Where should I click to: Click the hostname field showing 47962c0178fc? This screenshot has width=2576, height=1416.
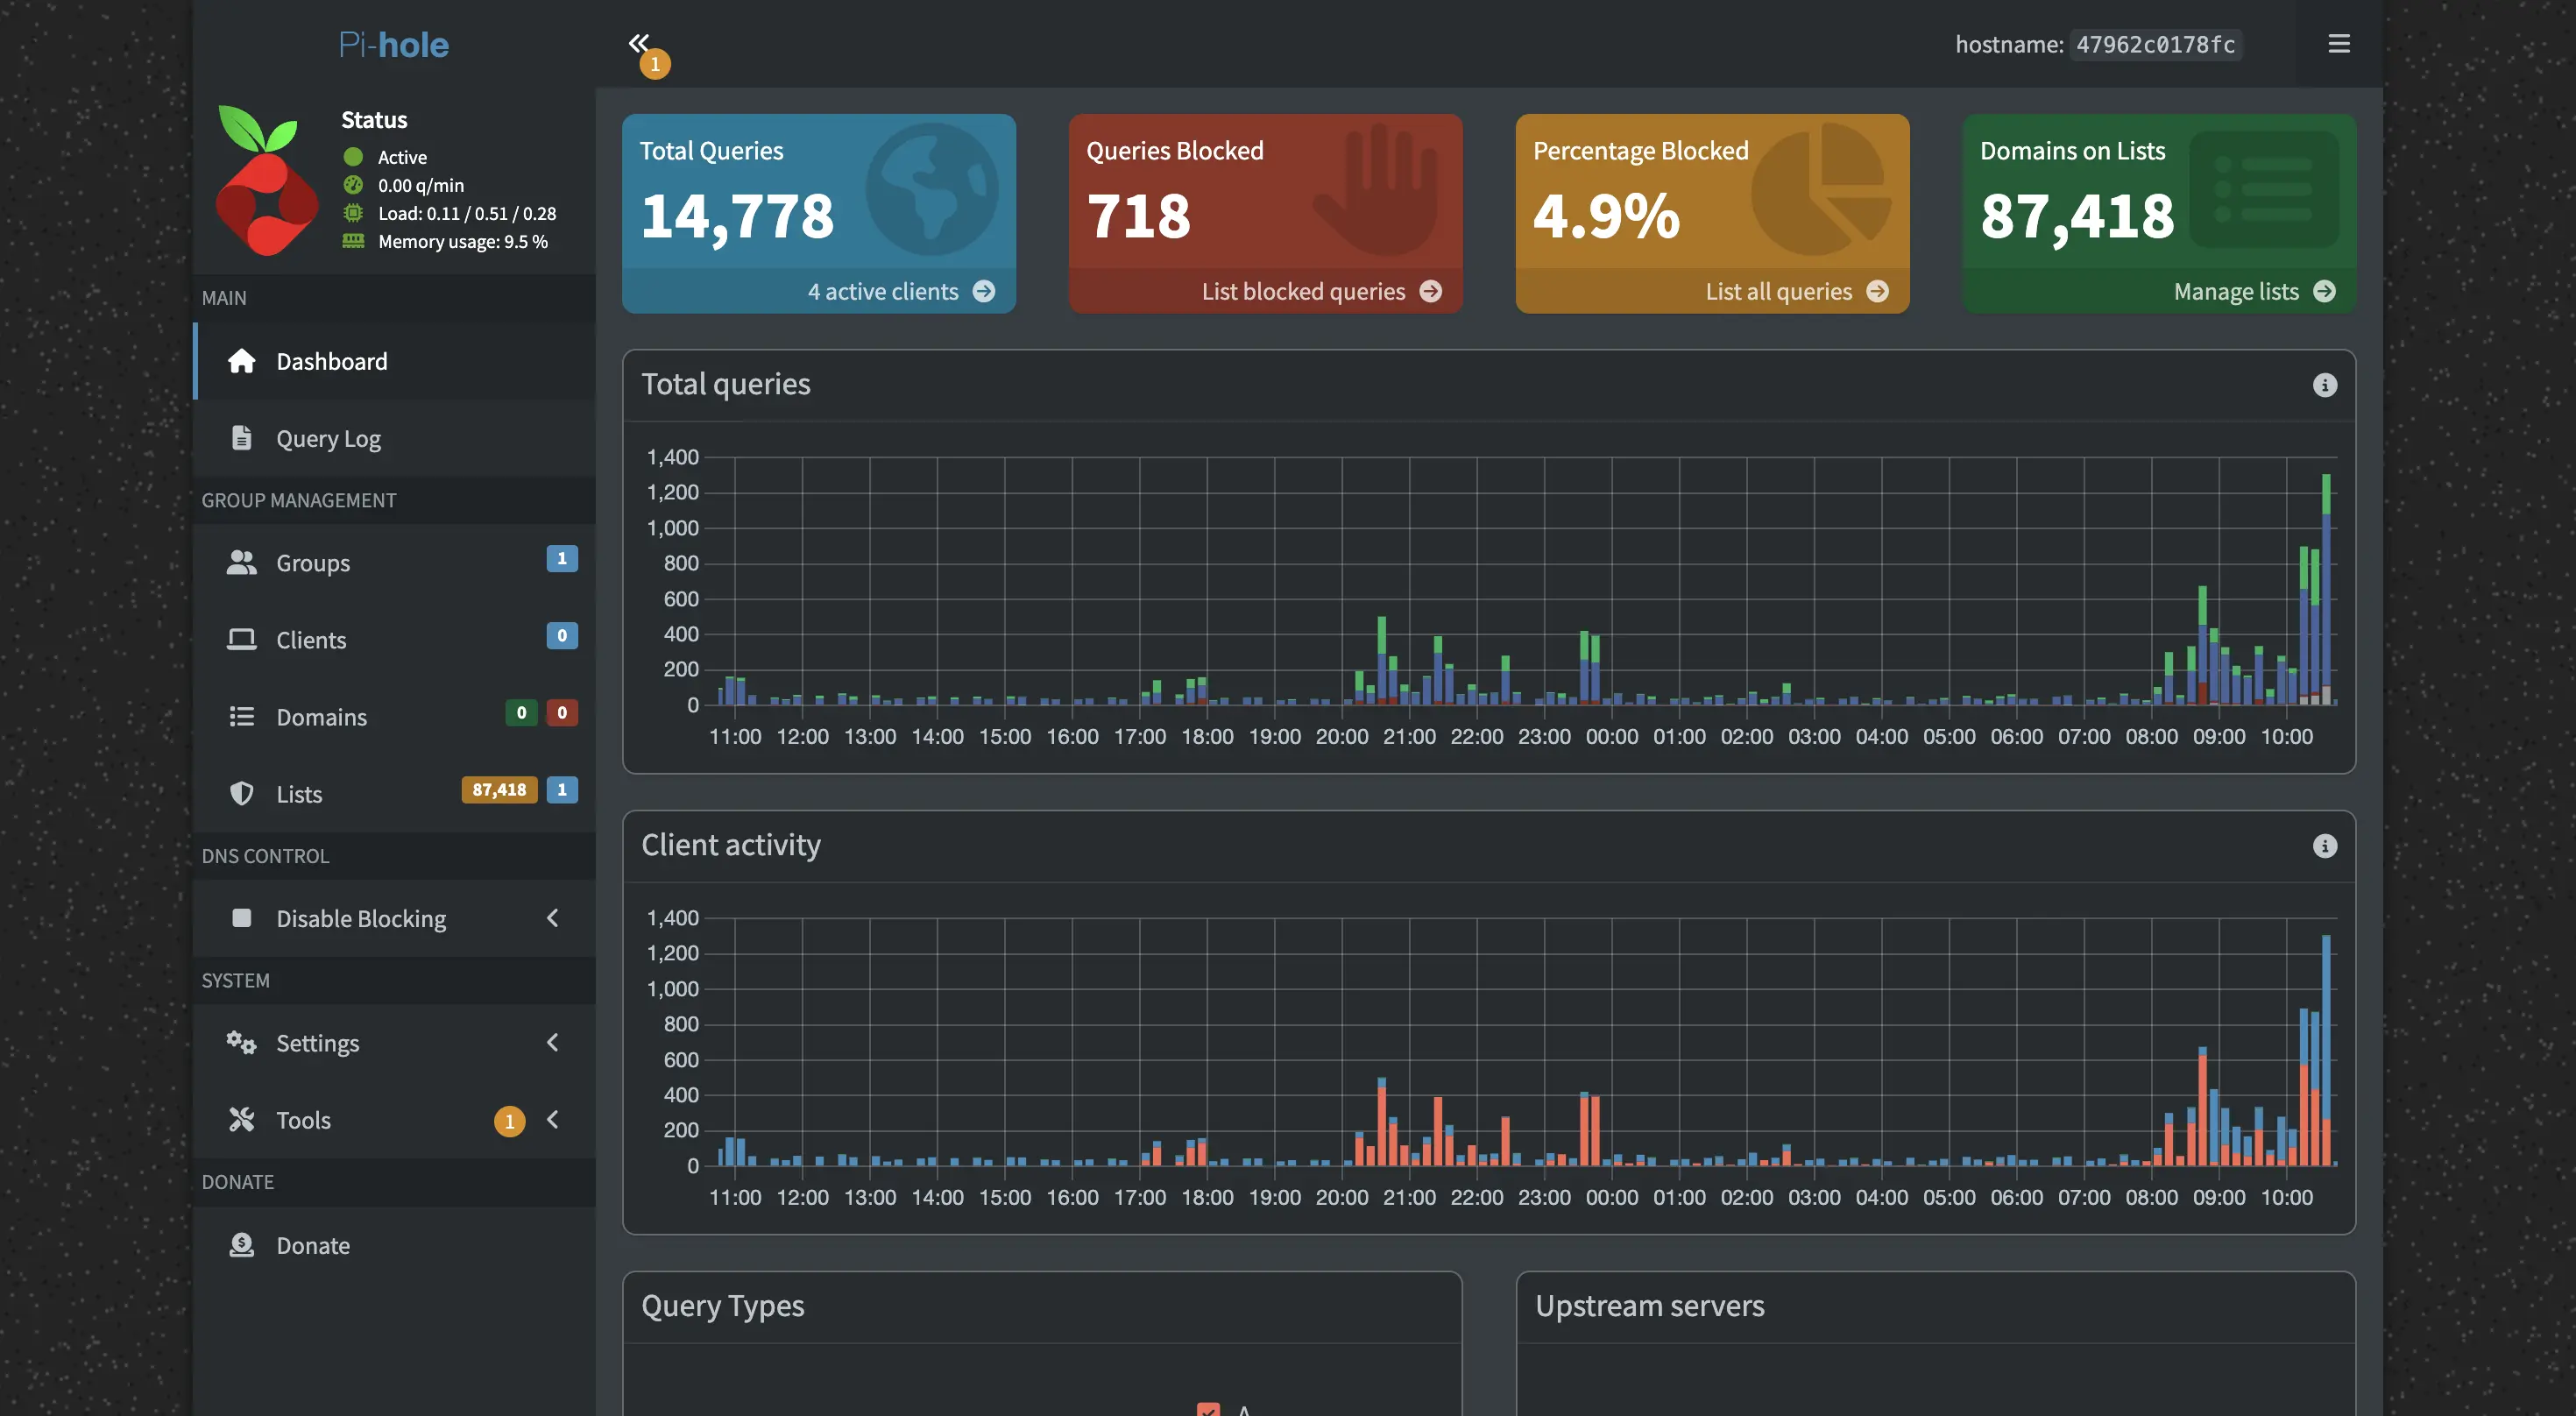click(2155, 44)
